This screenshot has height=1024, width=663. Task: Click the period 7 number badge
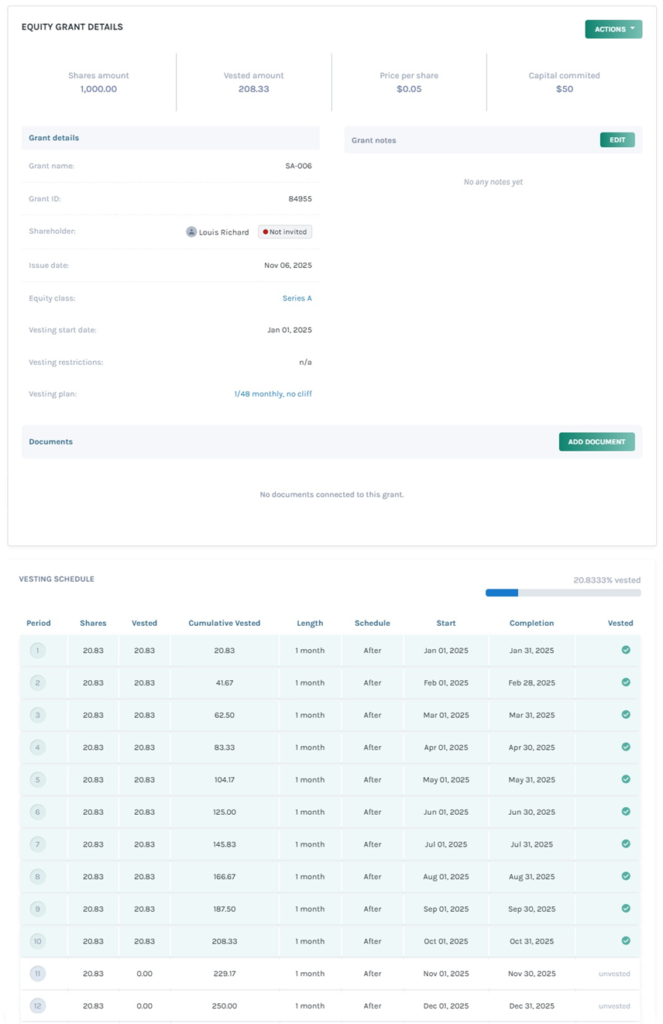tap(37, 844)
